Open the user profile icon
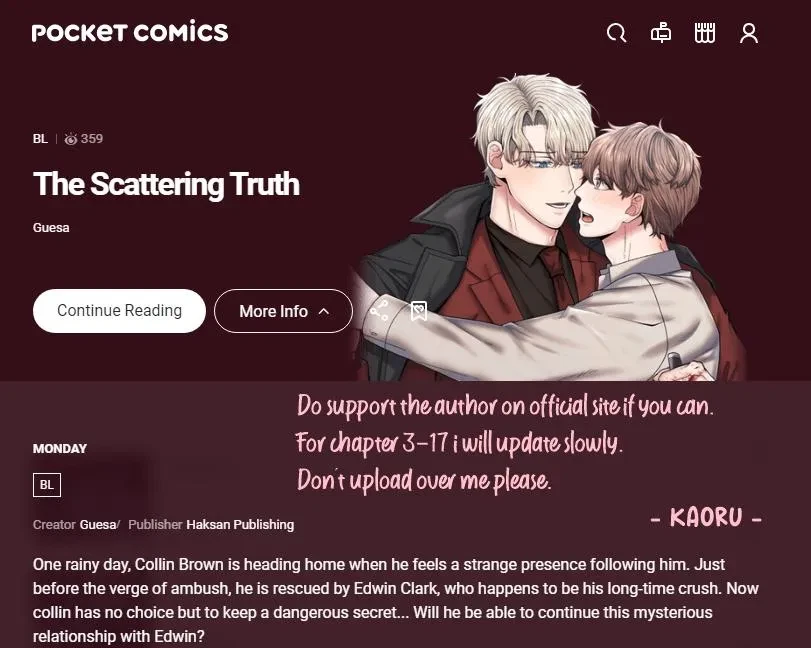The image size is (811, 648). click(x=748, y=33)
